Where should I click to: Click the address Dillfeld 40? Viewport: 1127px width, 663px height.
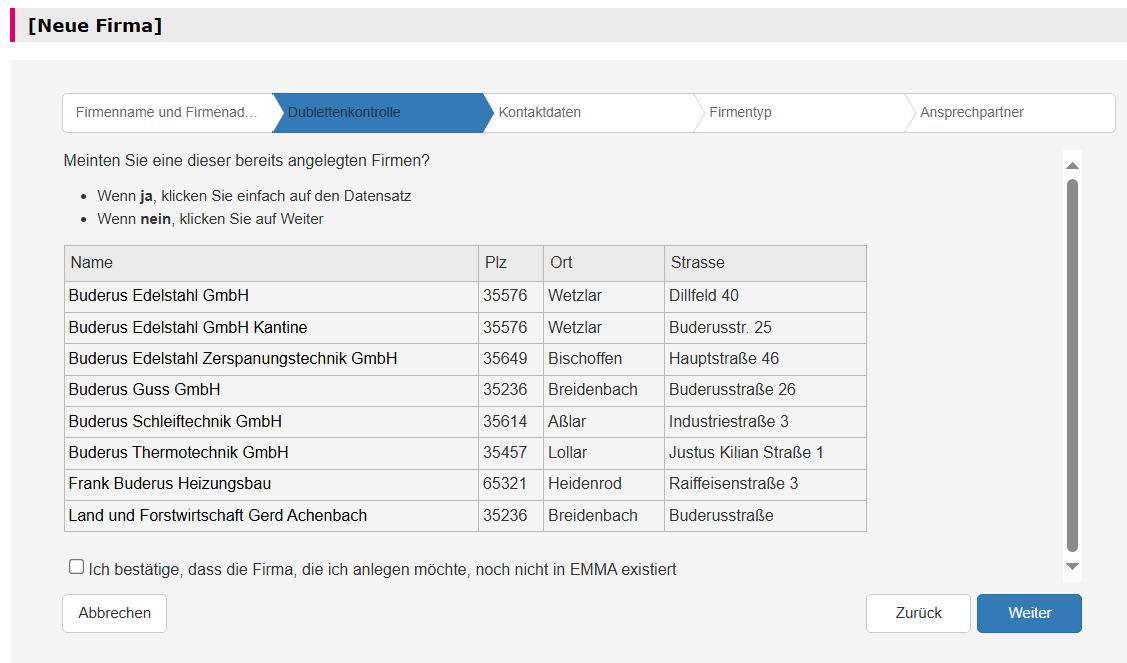click(x=704, y=296)
